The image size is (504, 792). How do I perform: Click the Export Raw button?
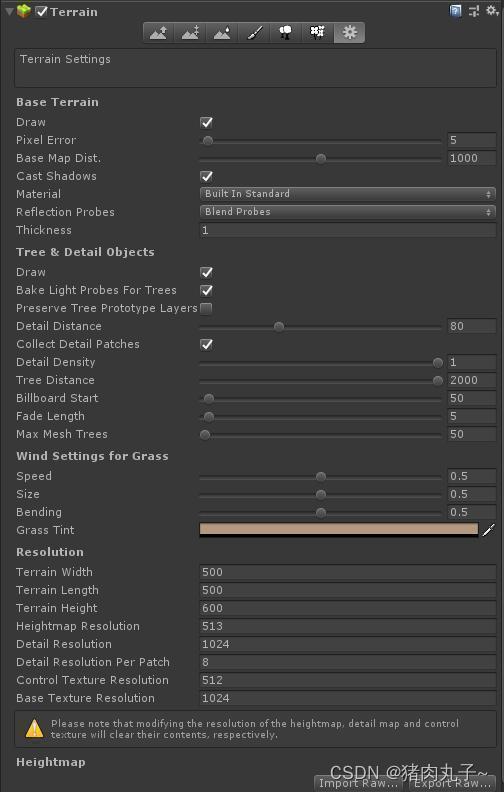[452, 783]
